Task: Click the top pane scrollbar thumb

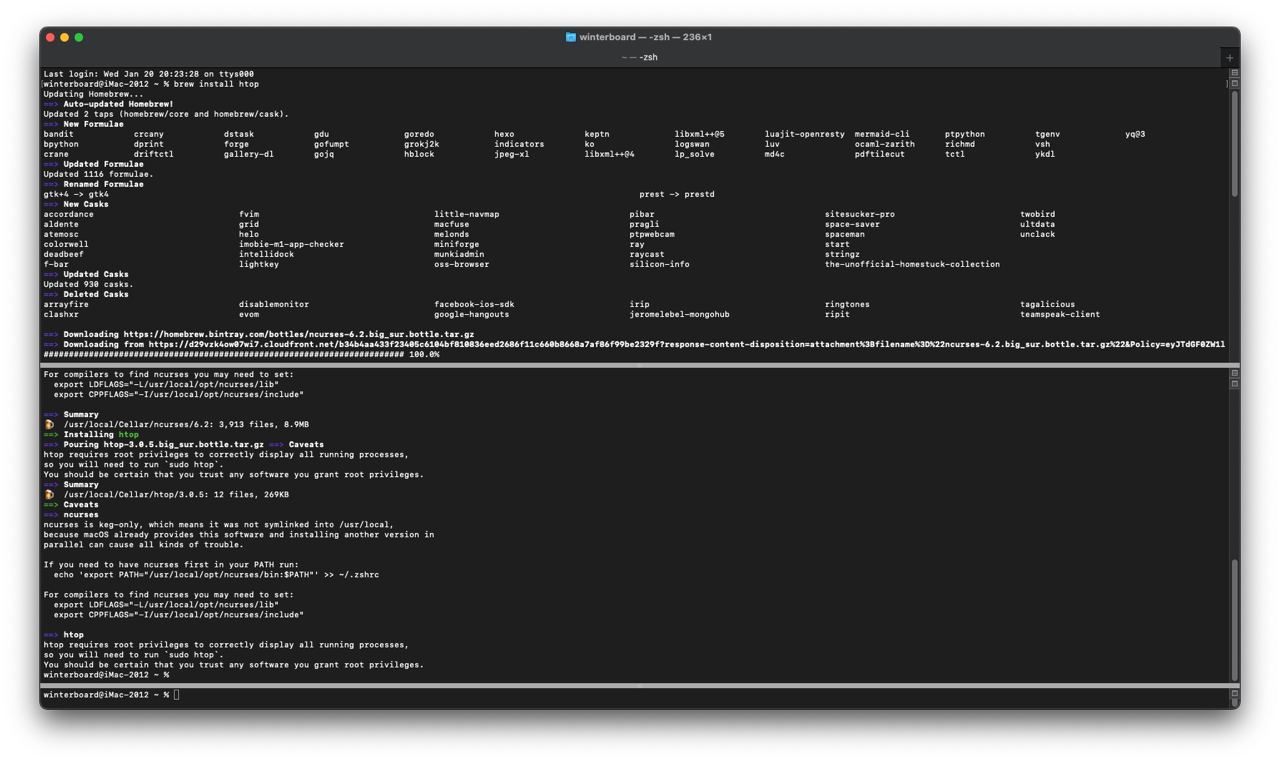Action: [1235, 144]
